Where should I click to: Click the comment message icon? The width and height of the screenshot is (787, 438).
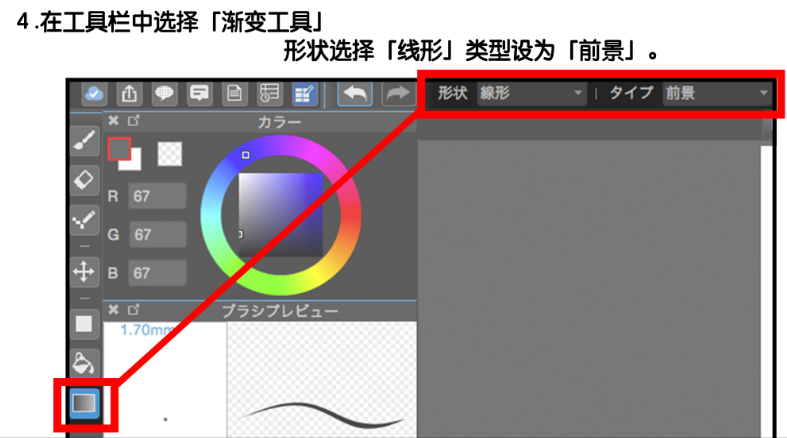[x=199, y=93]
